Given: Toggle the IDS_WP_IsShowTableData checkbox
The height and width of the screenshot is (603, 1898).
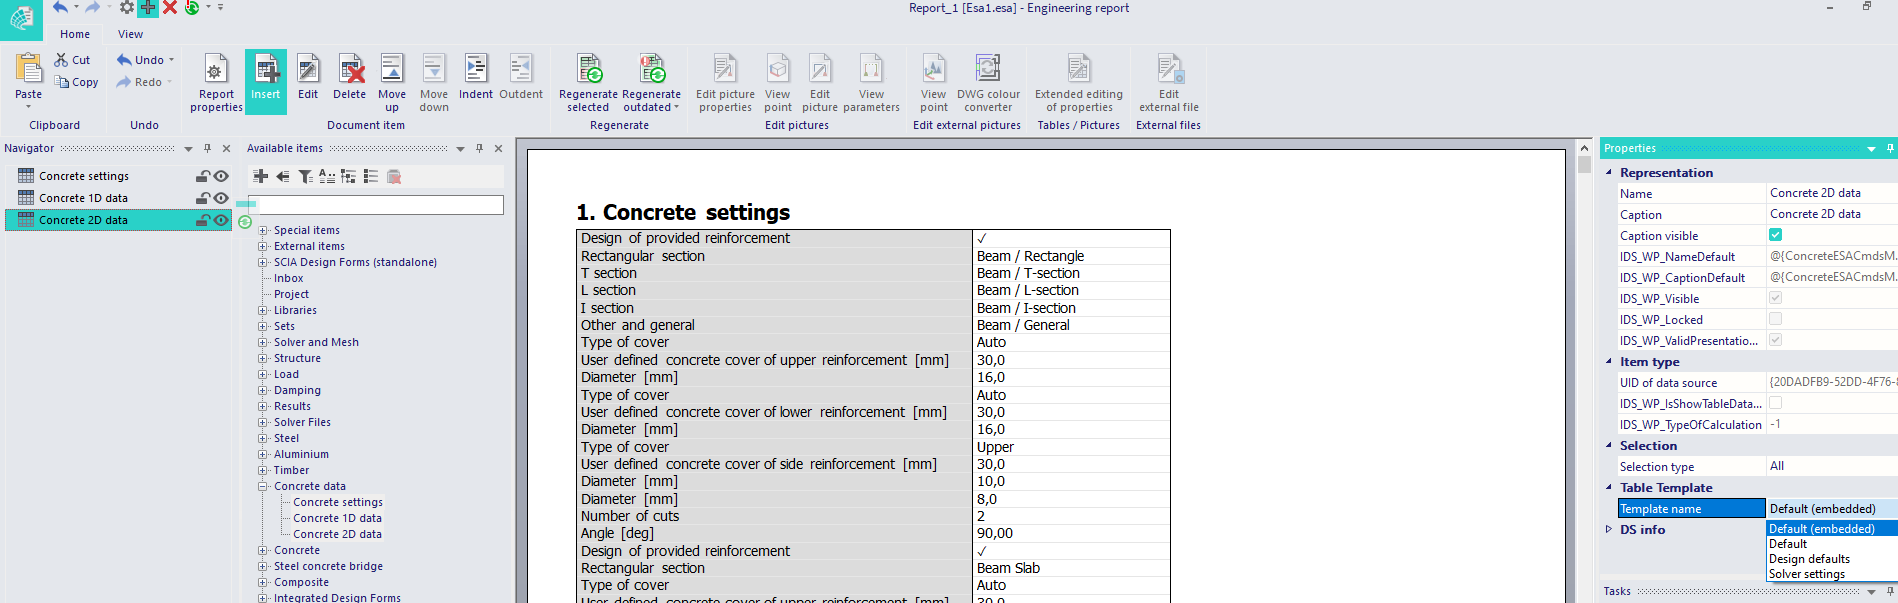Looking at the screenshot, I should [x=1776, y=403].
